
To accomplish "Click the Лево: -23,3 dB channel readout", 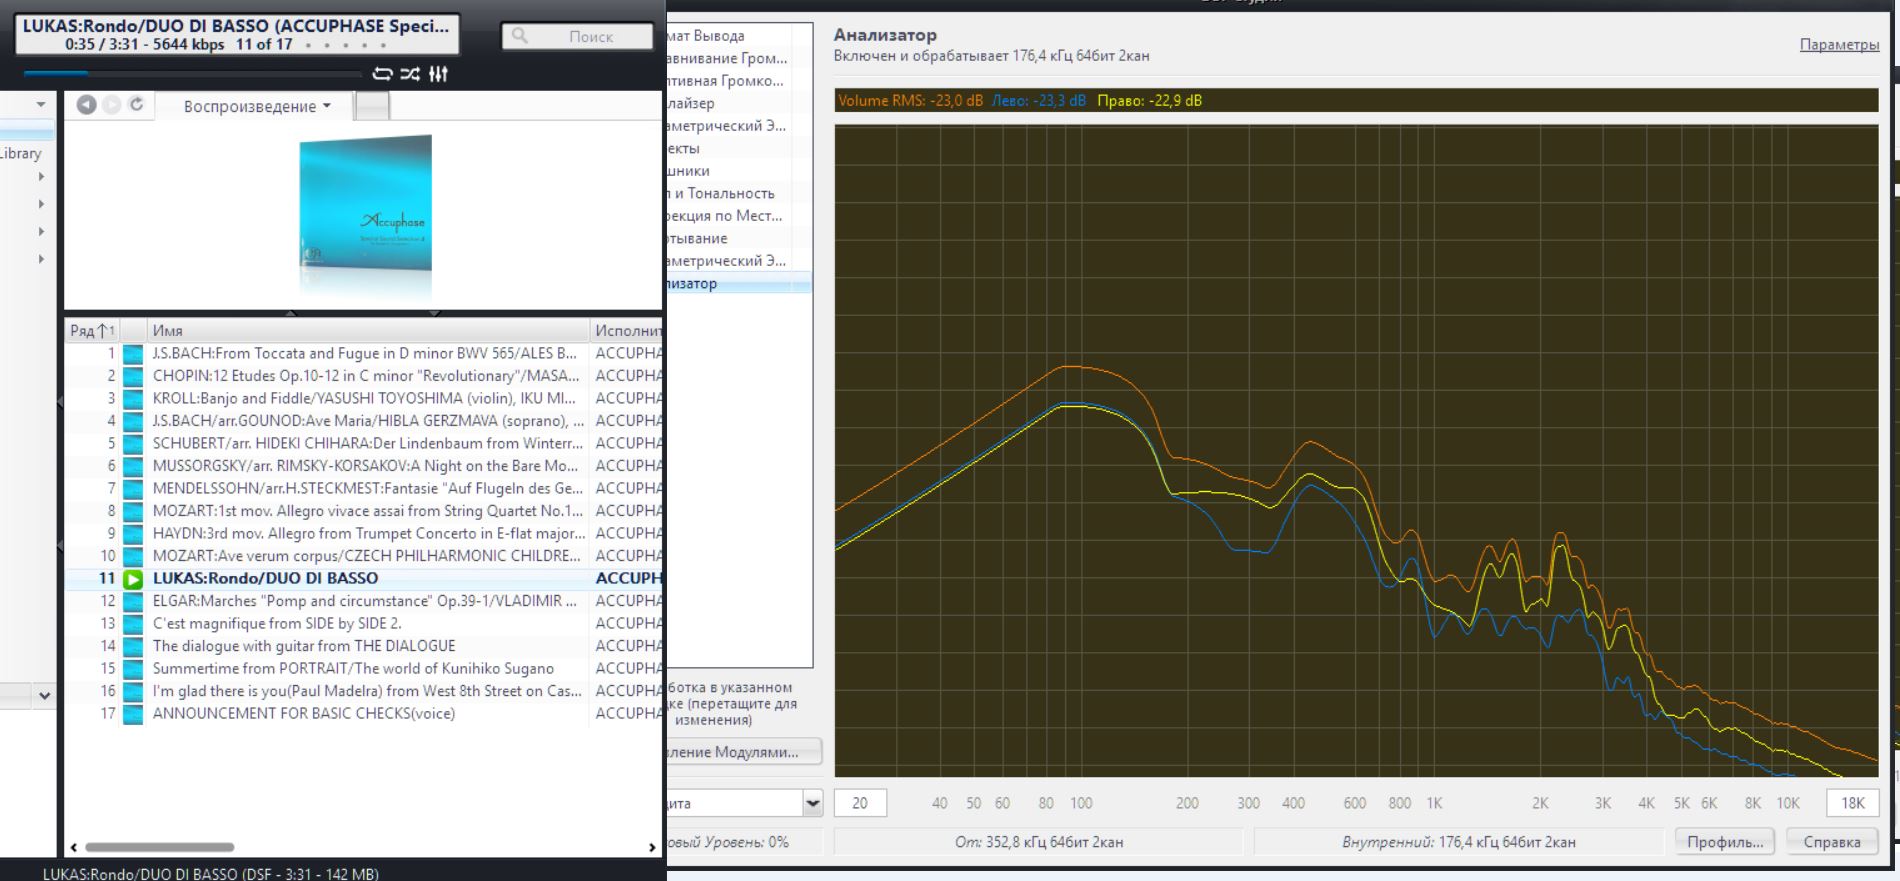I will (1039, 101).
